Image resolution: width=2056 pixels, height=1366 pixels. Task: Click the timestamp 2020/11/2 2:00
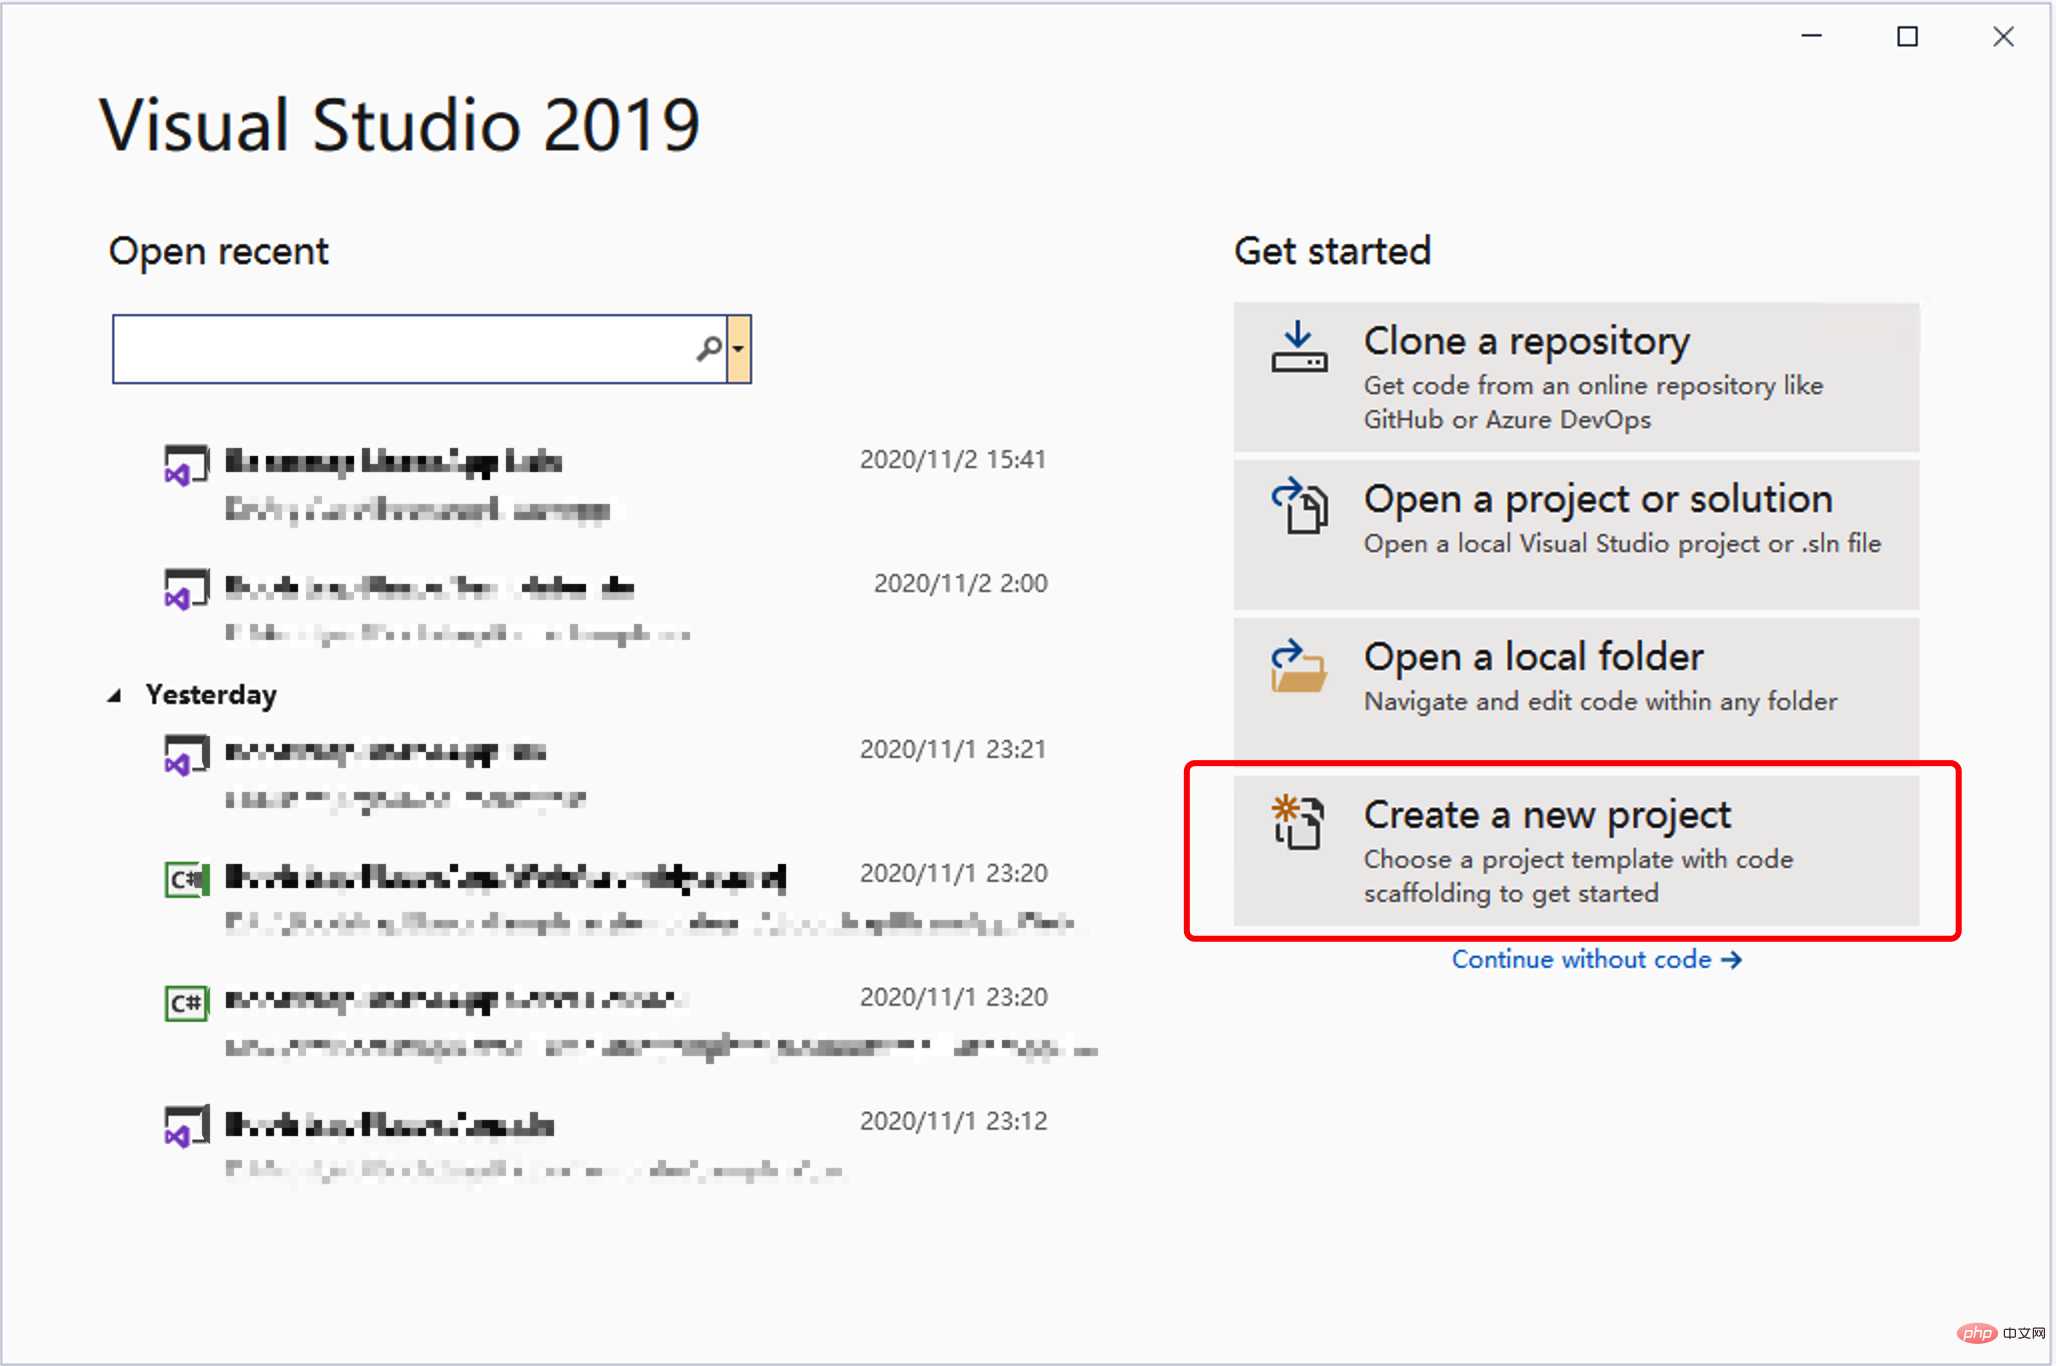tap(960, 583)
